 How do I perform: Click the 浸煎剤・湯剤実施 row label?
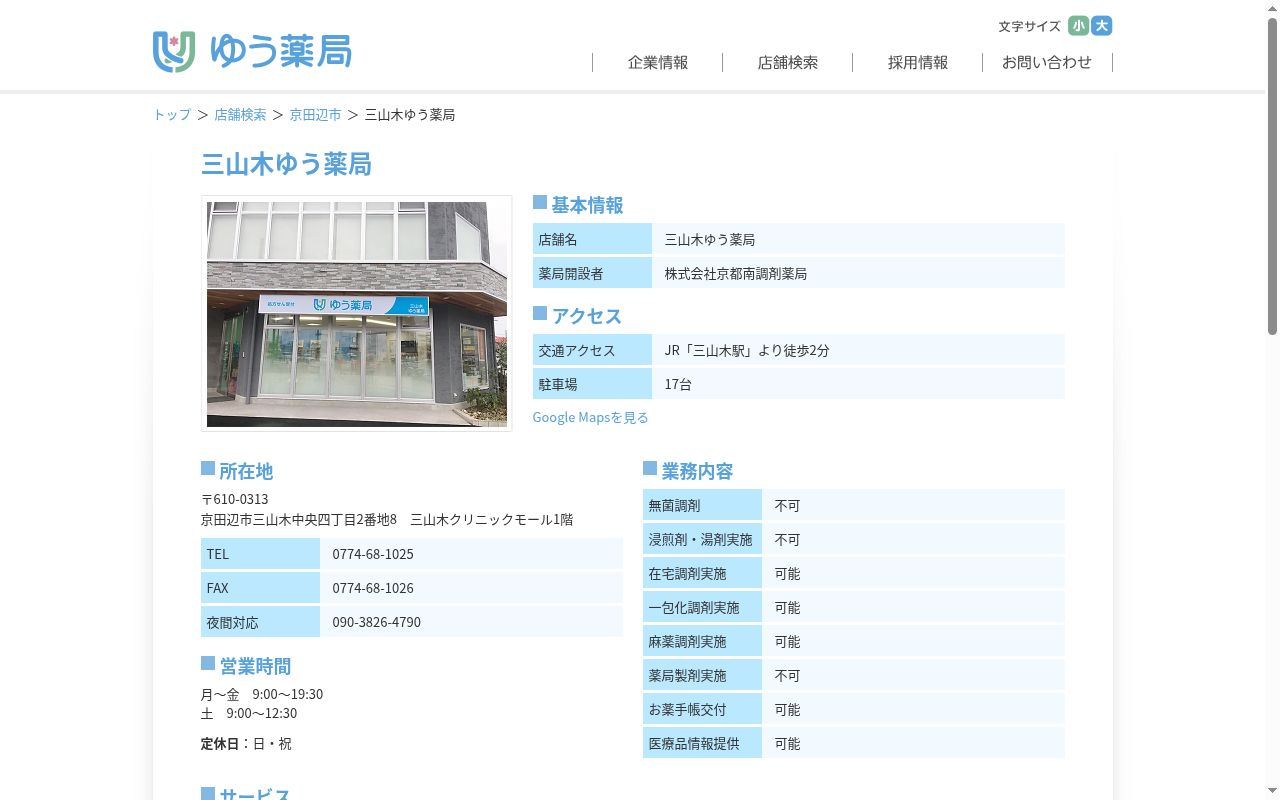point(702,540)
